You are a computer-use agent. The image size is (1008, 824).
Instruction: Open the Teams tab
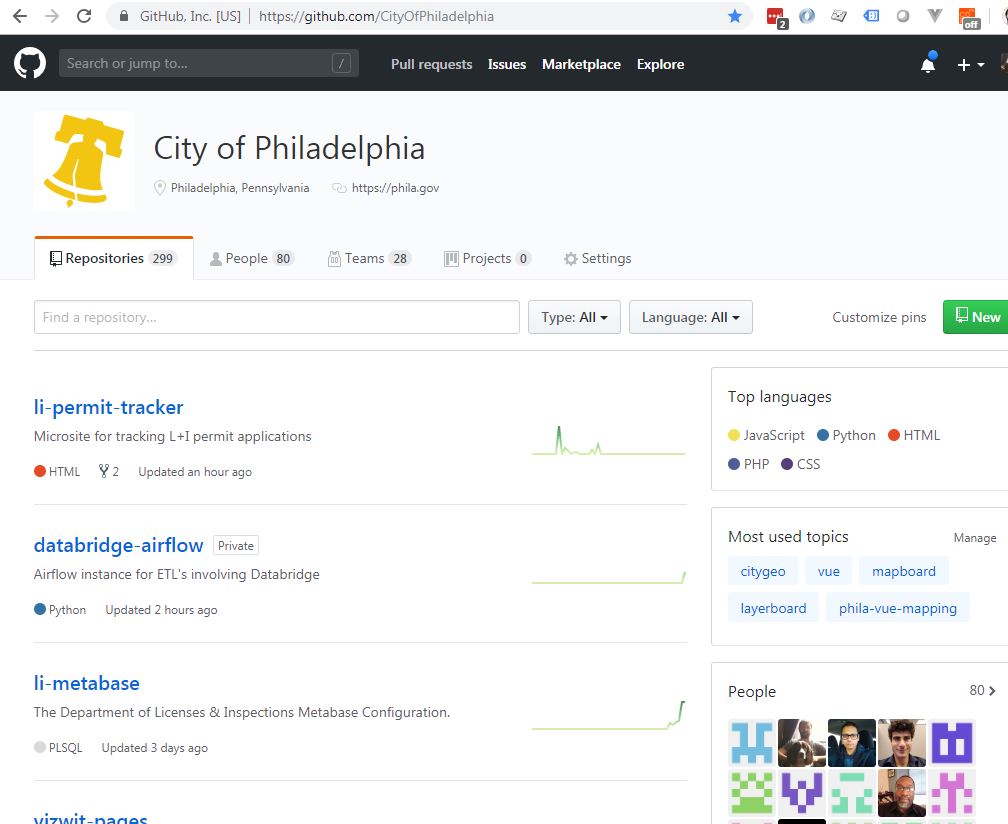(370, 258)
